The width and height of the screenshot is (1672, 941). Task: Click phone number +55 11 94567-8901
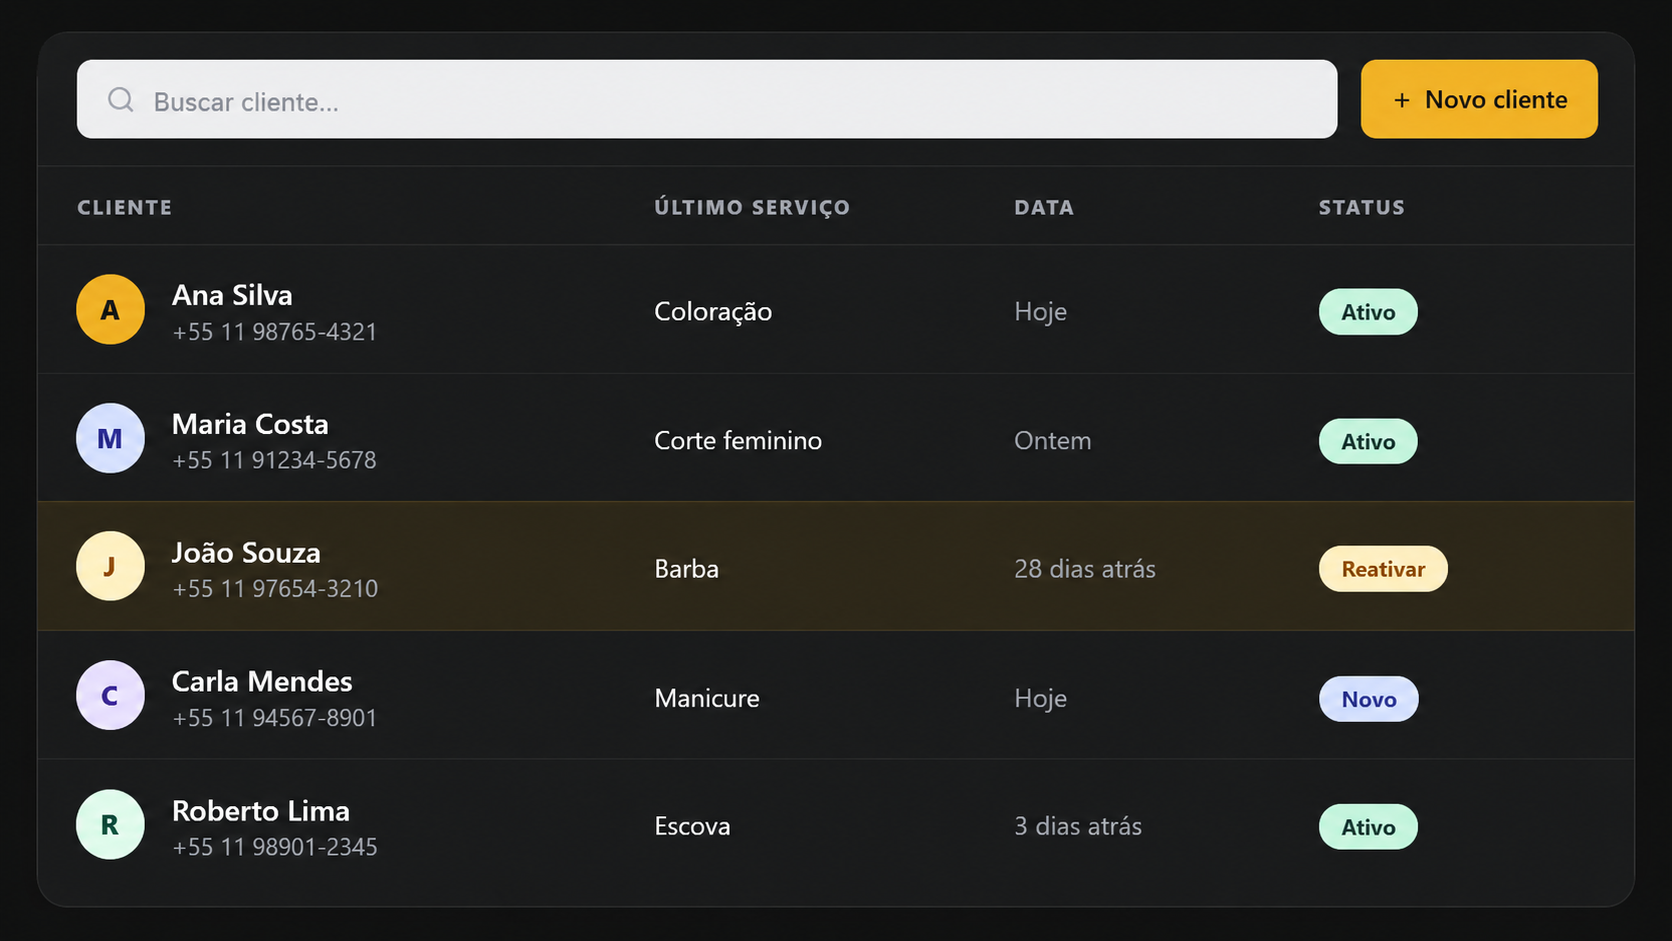pyautogui.click(x=275, y=718)
